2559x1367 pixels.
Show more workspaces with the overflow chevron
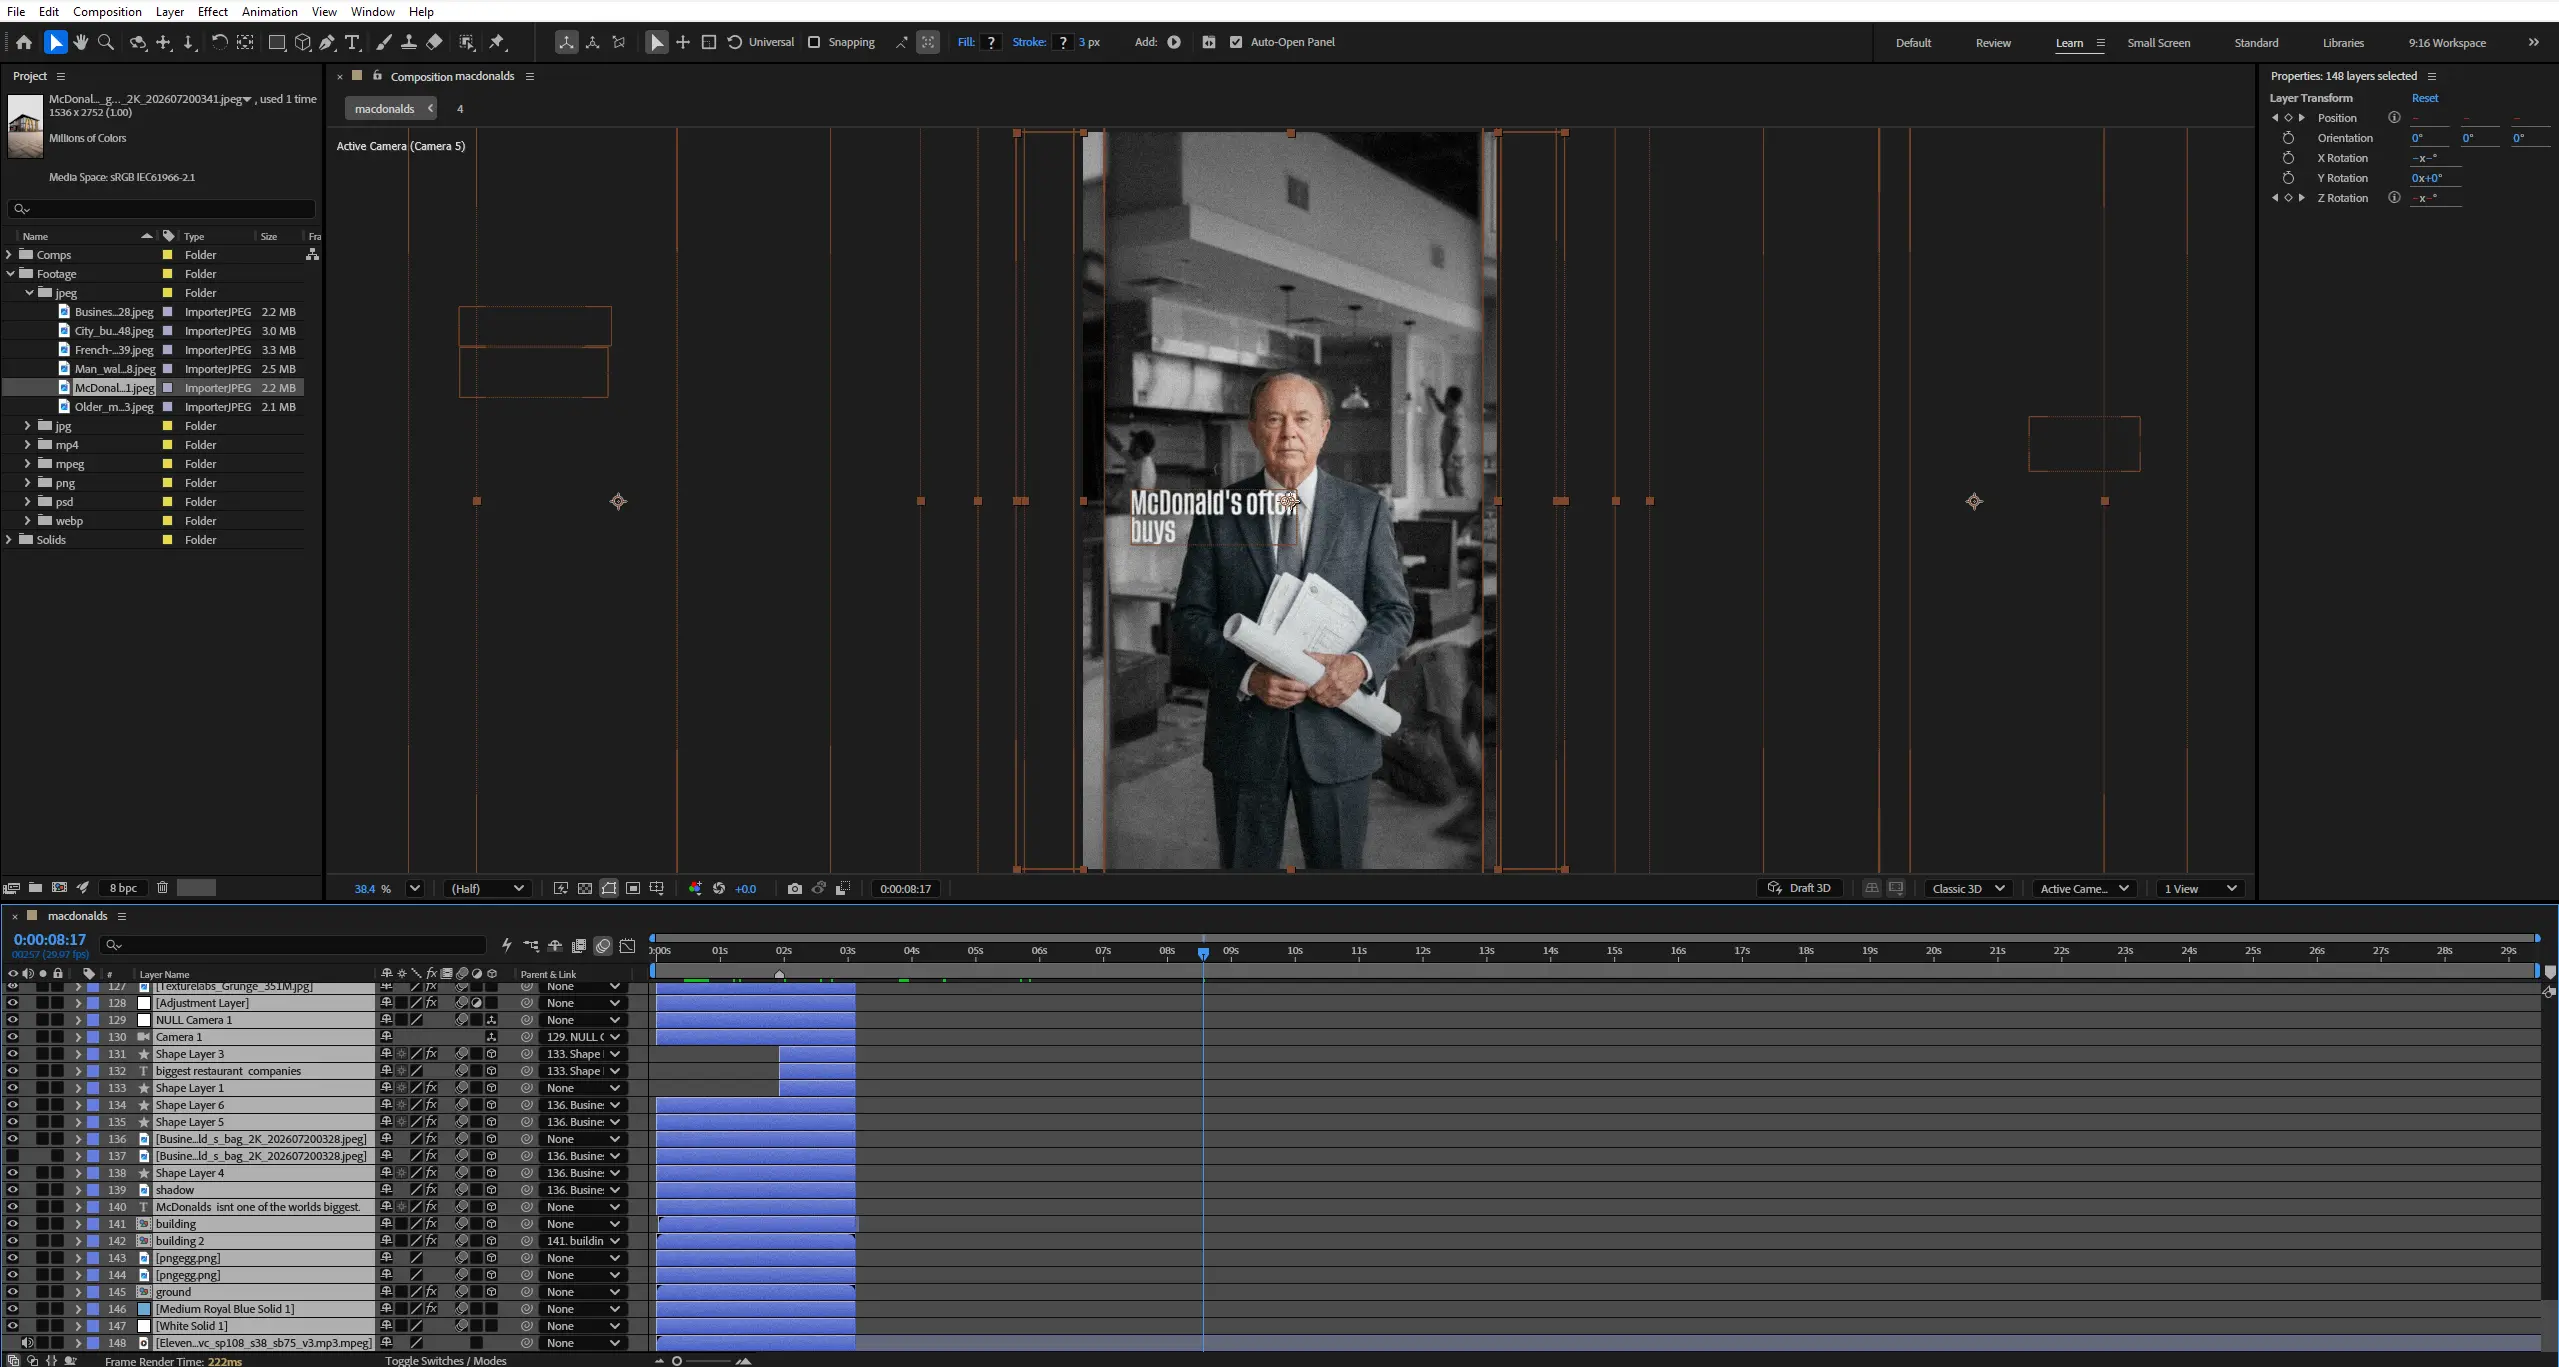click(x=2534, y=42)
